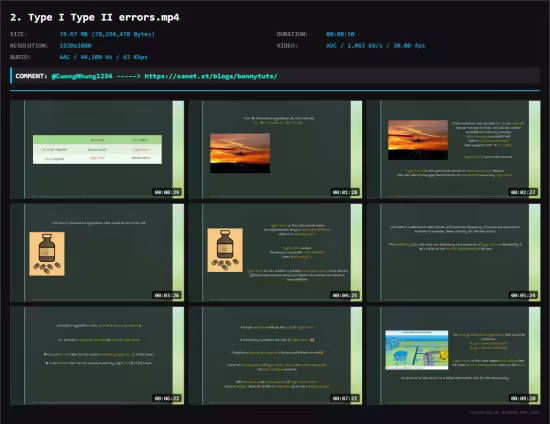The width and height of the screenshot is (550, 424).
Task: Click the medicine bottle icon in fourth frame
Action: point(47,254)
